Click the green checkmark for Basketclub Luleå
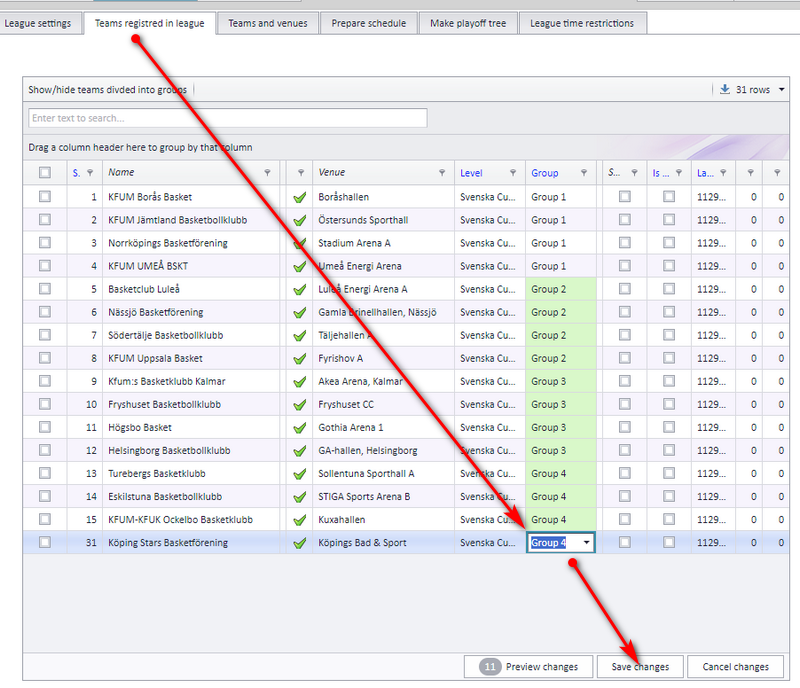Screen dimensions: 800x688 299,289
